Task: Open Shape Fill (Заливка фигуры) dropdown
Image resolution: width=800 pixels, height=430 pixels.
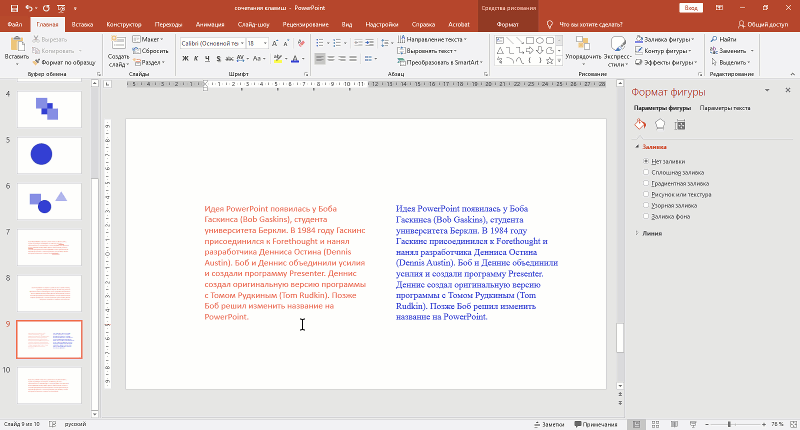Action: [665, 39]
